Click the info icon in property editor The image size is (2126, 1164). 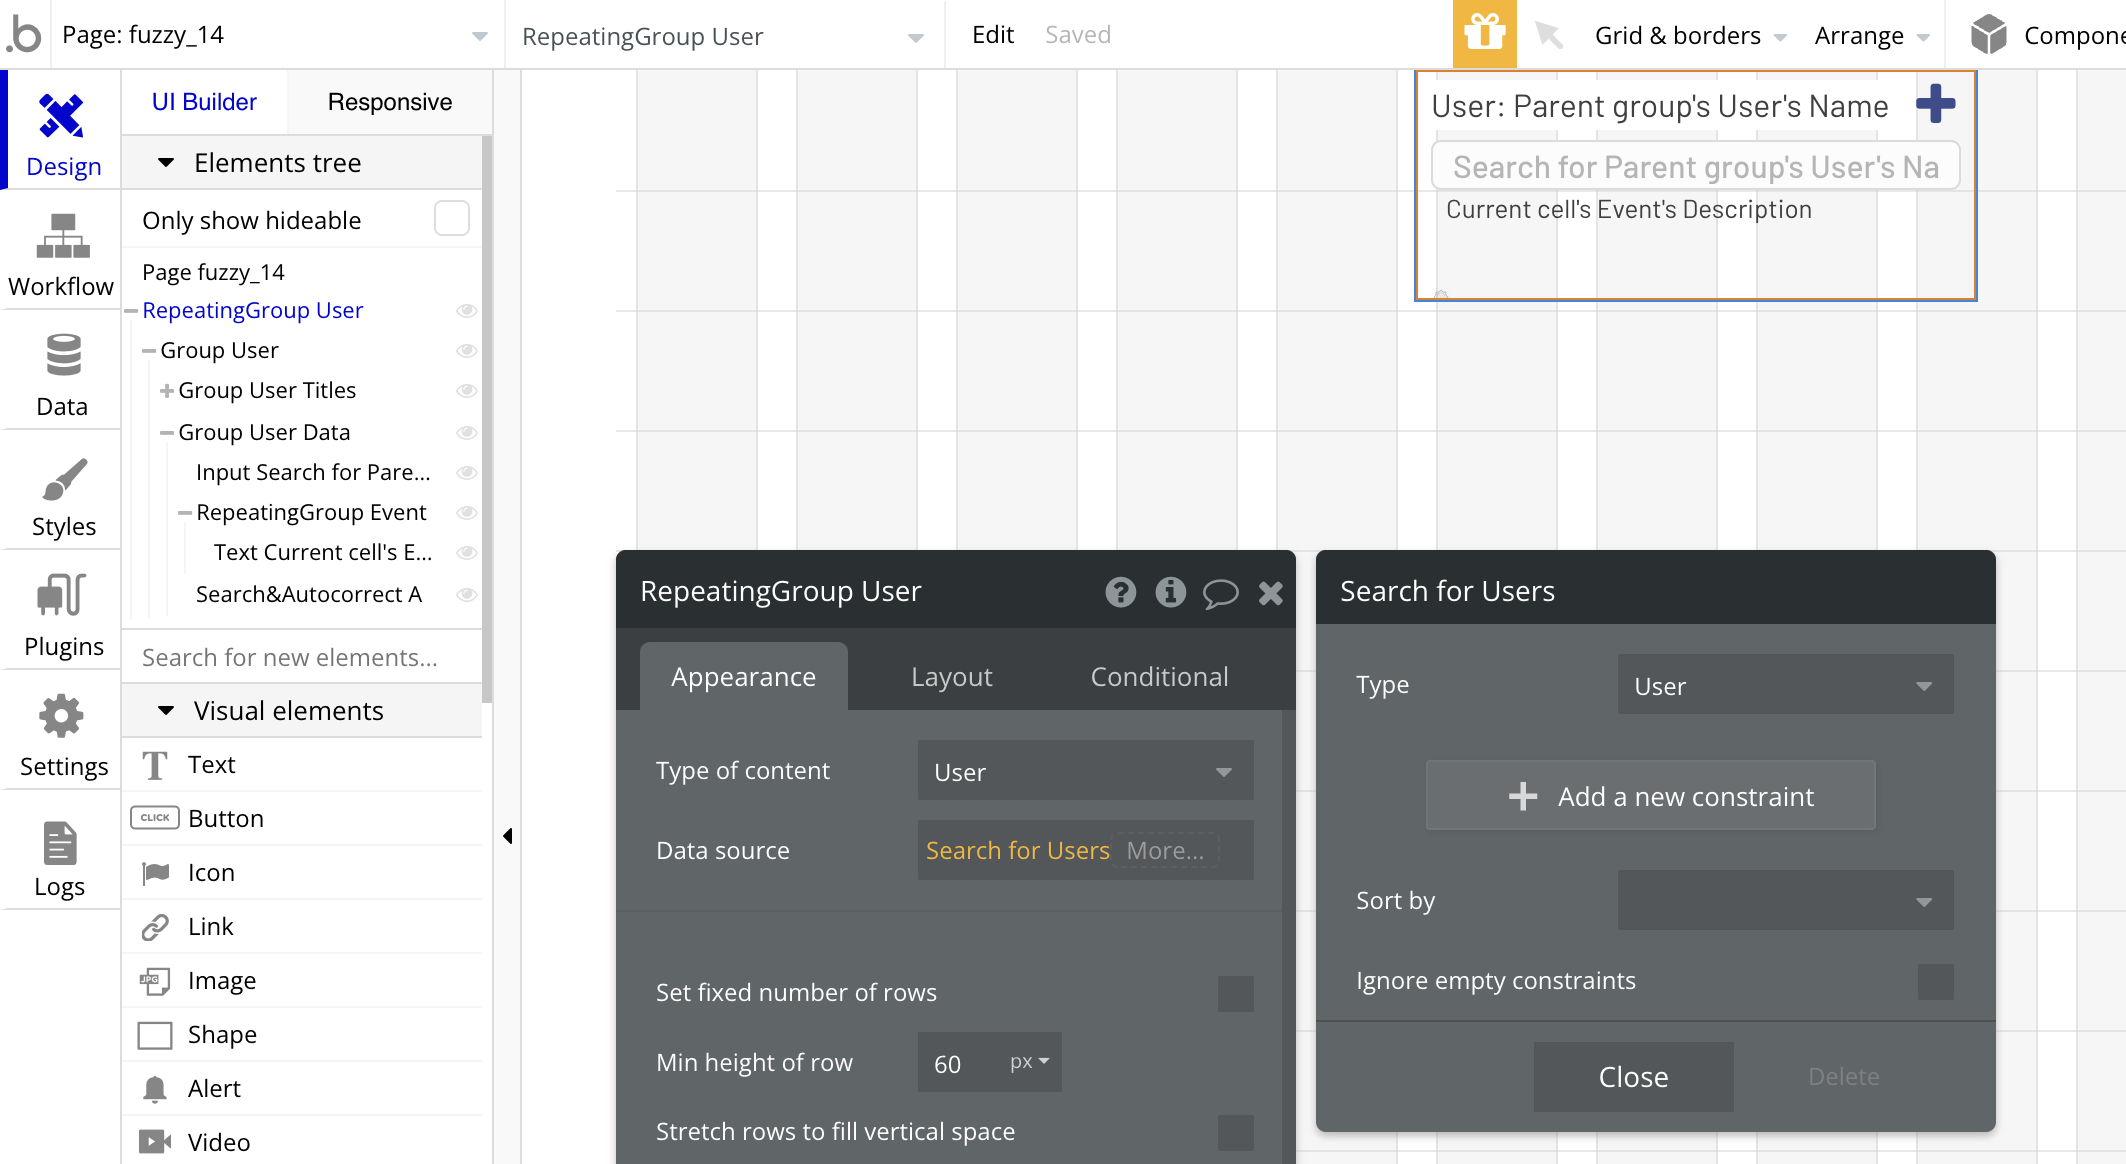pos(1170,592)
